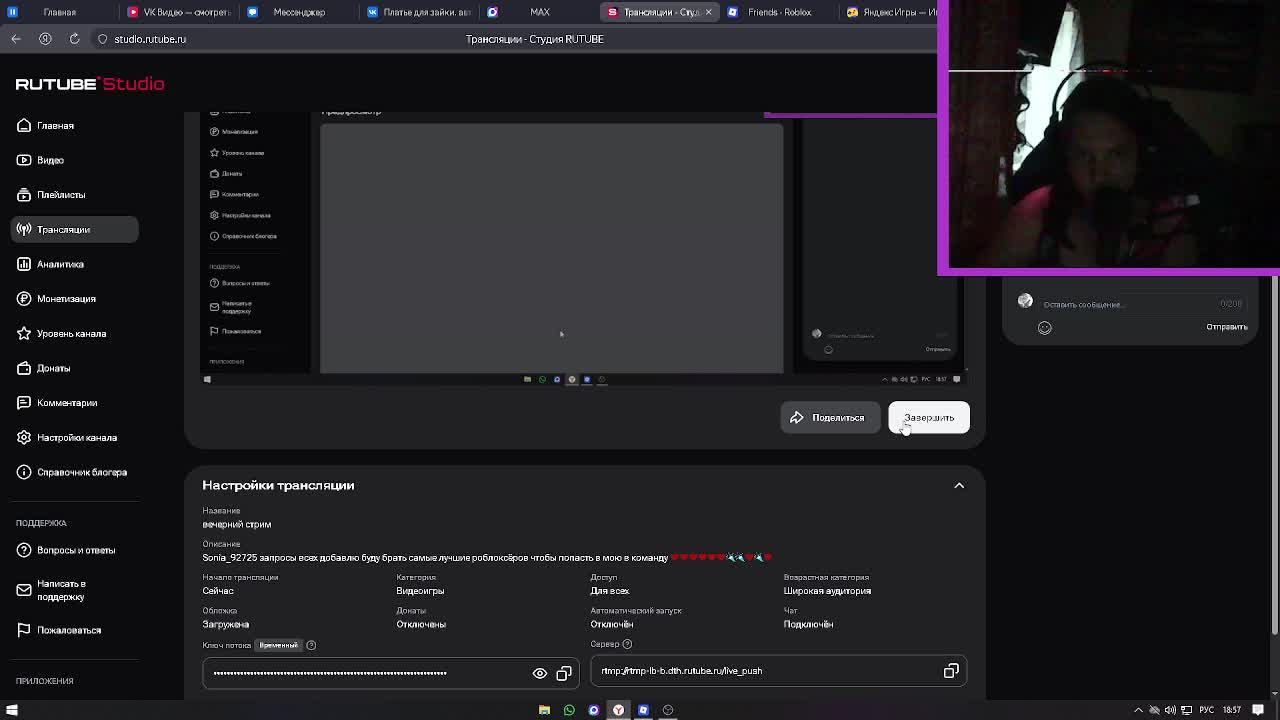Viewport: 1280px width, 720px height.
Task: Click the Отключены donations value
Action: [x=421, y=624]
